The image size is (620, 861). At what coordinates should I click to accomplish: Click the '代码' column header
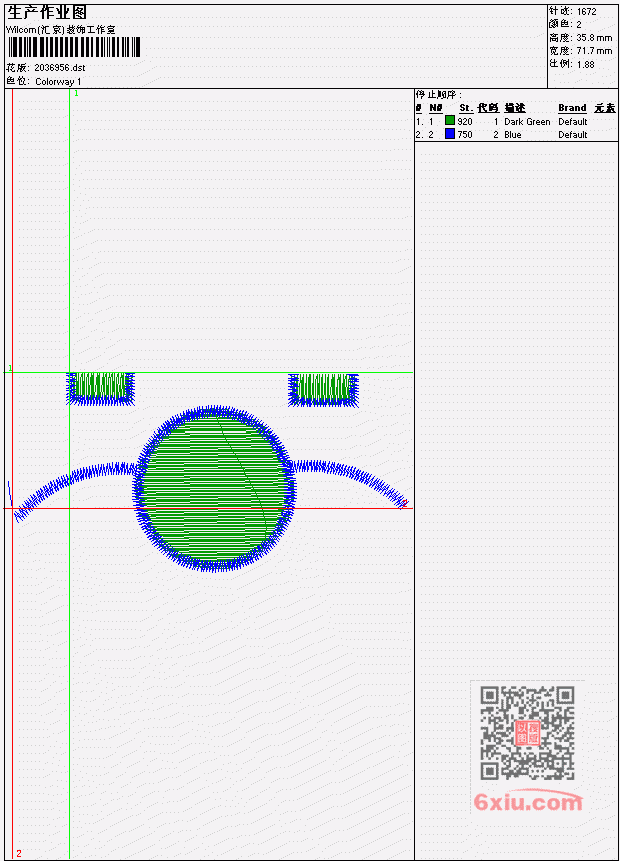pyautogui.click(x=488, y=108)
